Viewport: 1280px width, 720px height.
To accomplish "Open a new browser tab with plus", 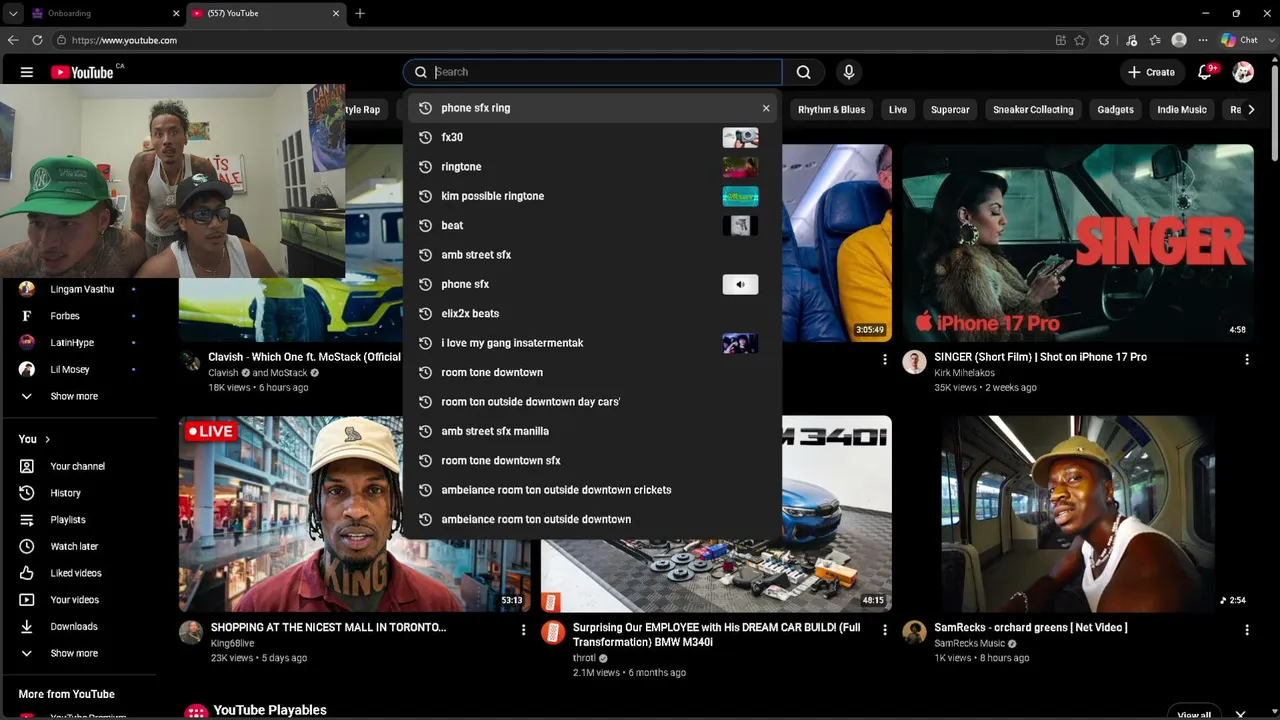I will pos(360,13).
